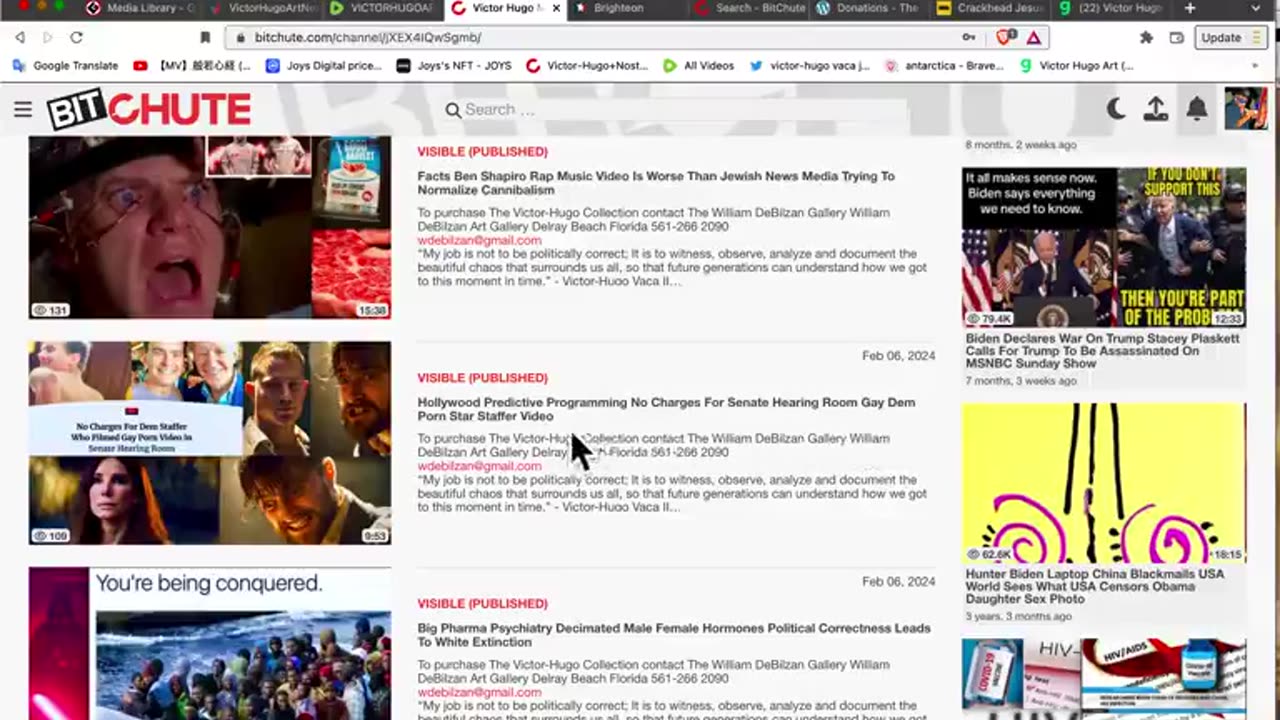Open the Hunter Biden Laptop China title
This screenshot has height=720, width=1280.
pyautogui.click(x=1094, y=587)
